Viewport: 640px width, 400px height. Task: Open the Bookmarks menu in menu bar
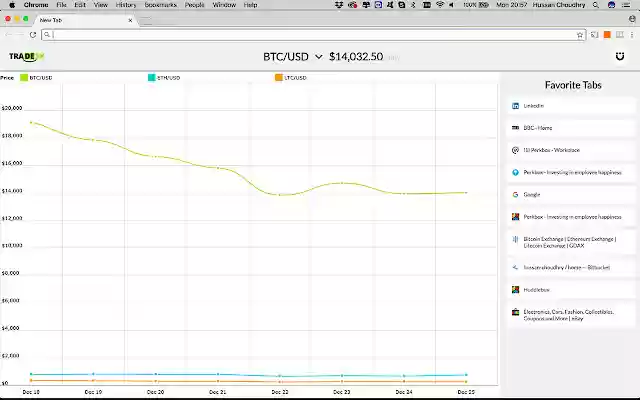point(161,5)
